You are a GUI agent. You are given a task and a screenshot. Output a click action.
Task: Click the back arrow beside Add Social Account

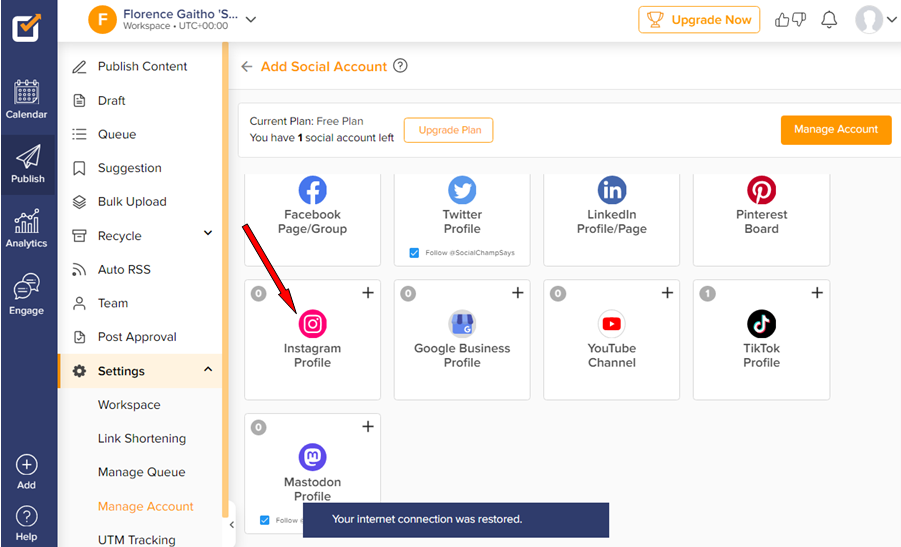click(247, 67)
